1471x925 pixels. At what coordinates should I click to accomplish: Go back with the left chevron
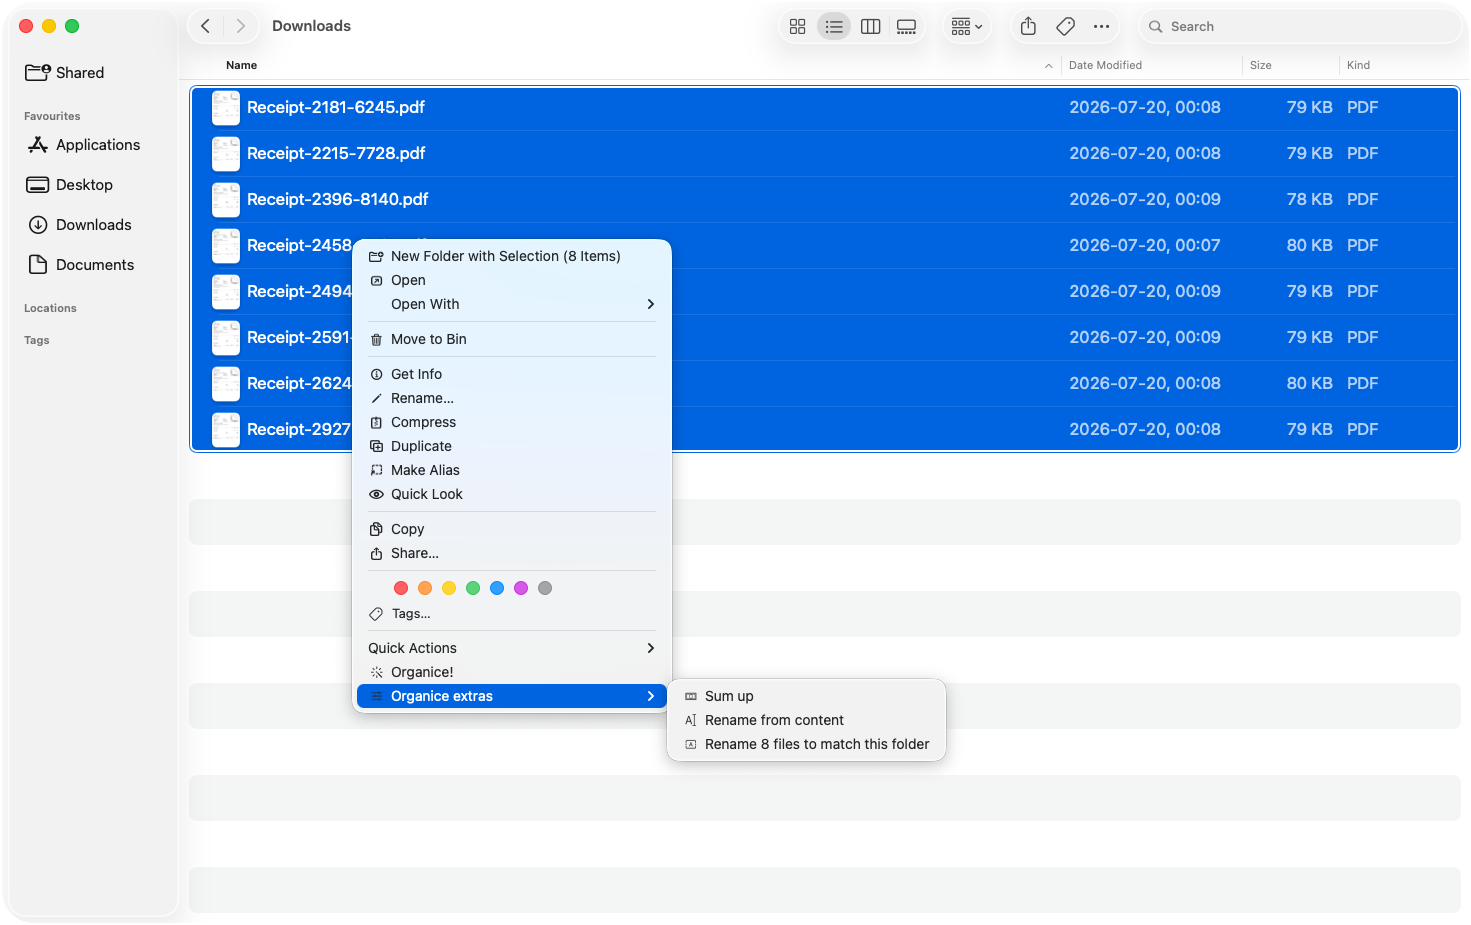pos(205,26)
